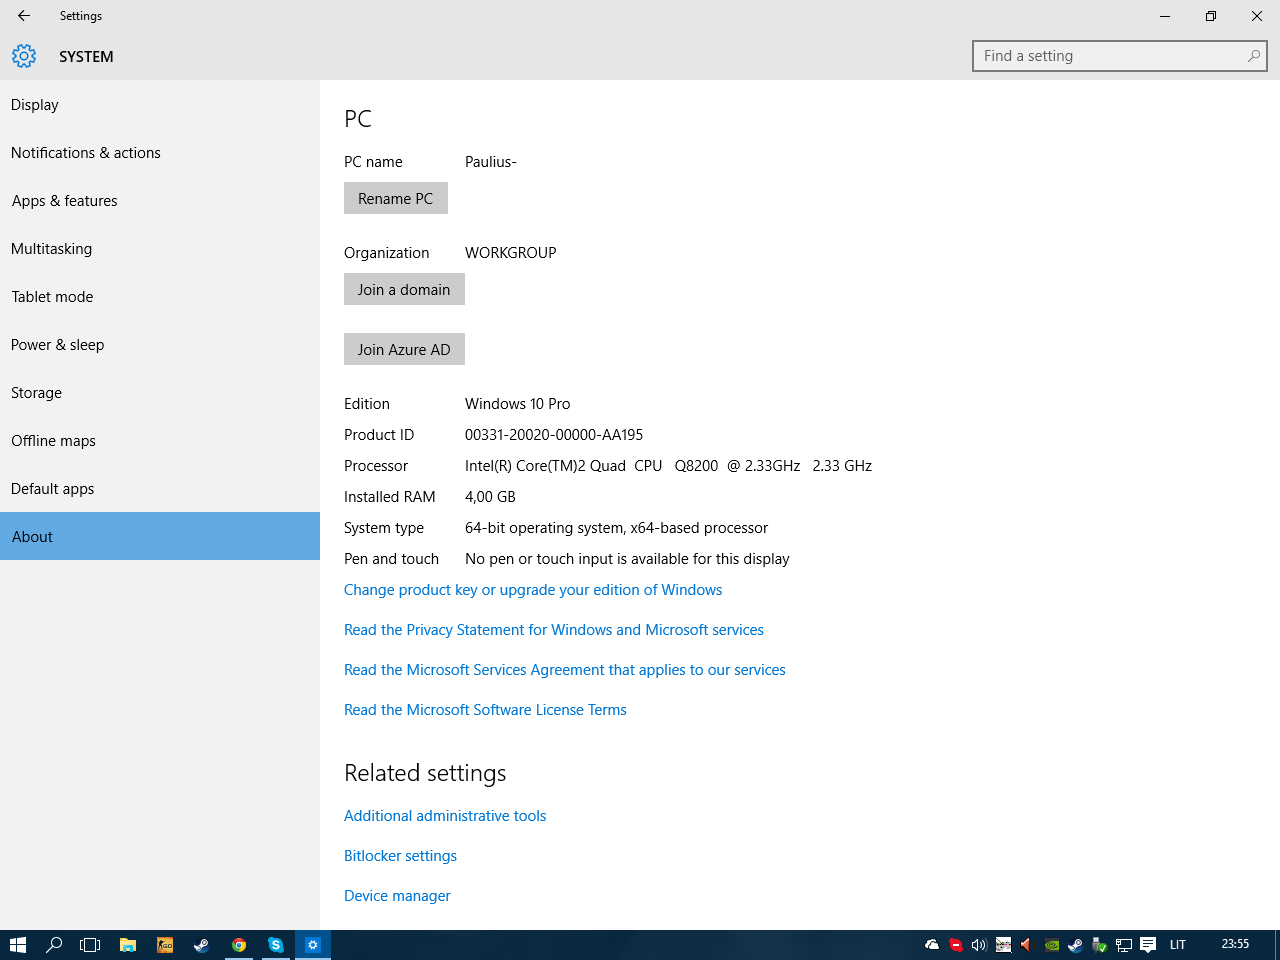
Task: Open File Explorer from the taskbar
Action: 128,945
